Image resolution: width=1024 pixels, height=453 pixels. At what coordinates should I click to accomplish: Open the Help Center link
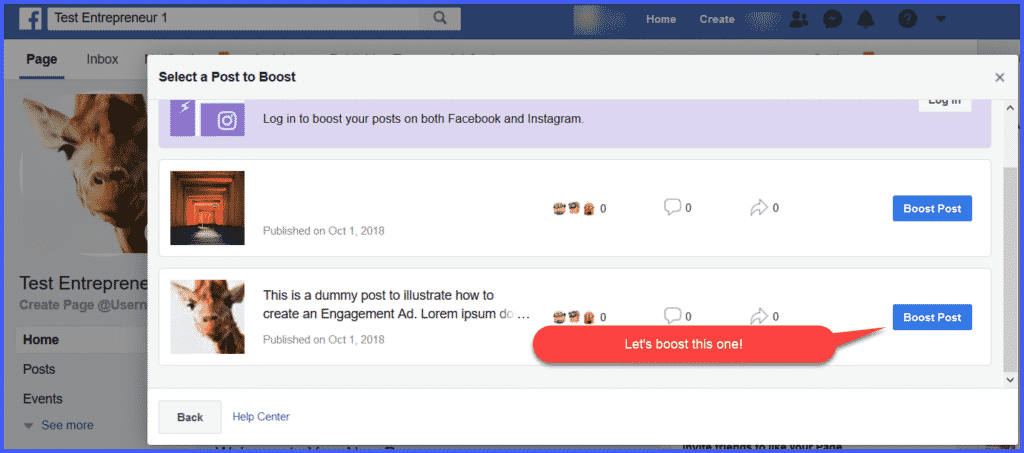[x=261, y=417]
